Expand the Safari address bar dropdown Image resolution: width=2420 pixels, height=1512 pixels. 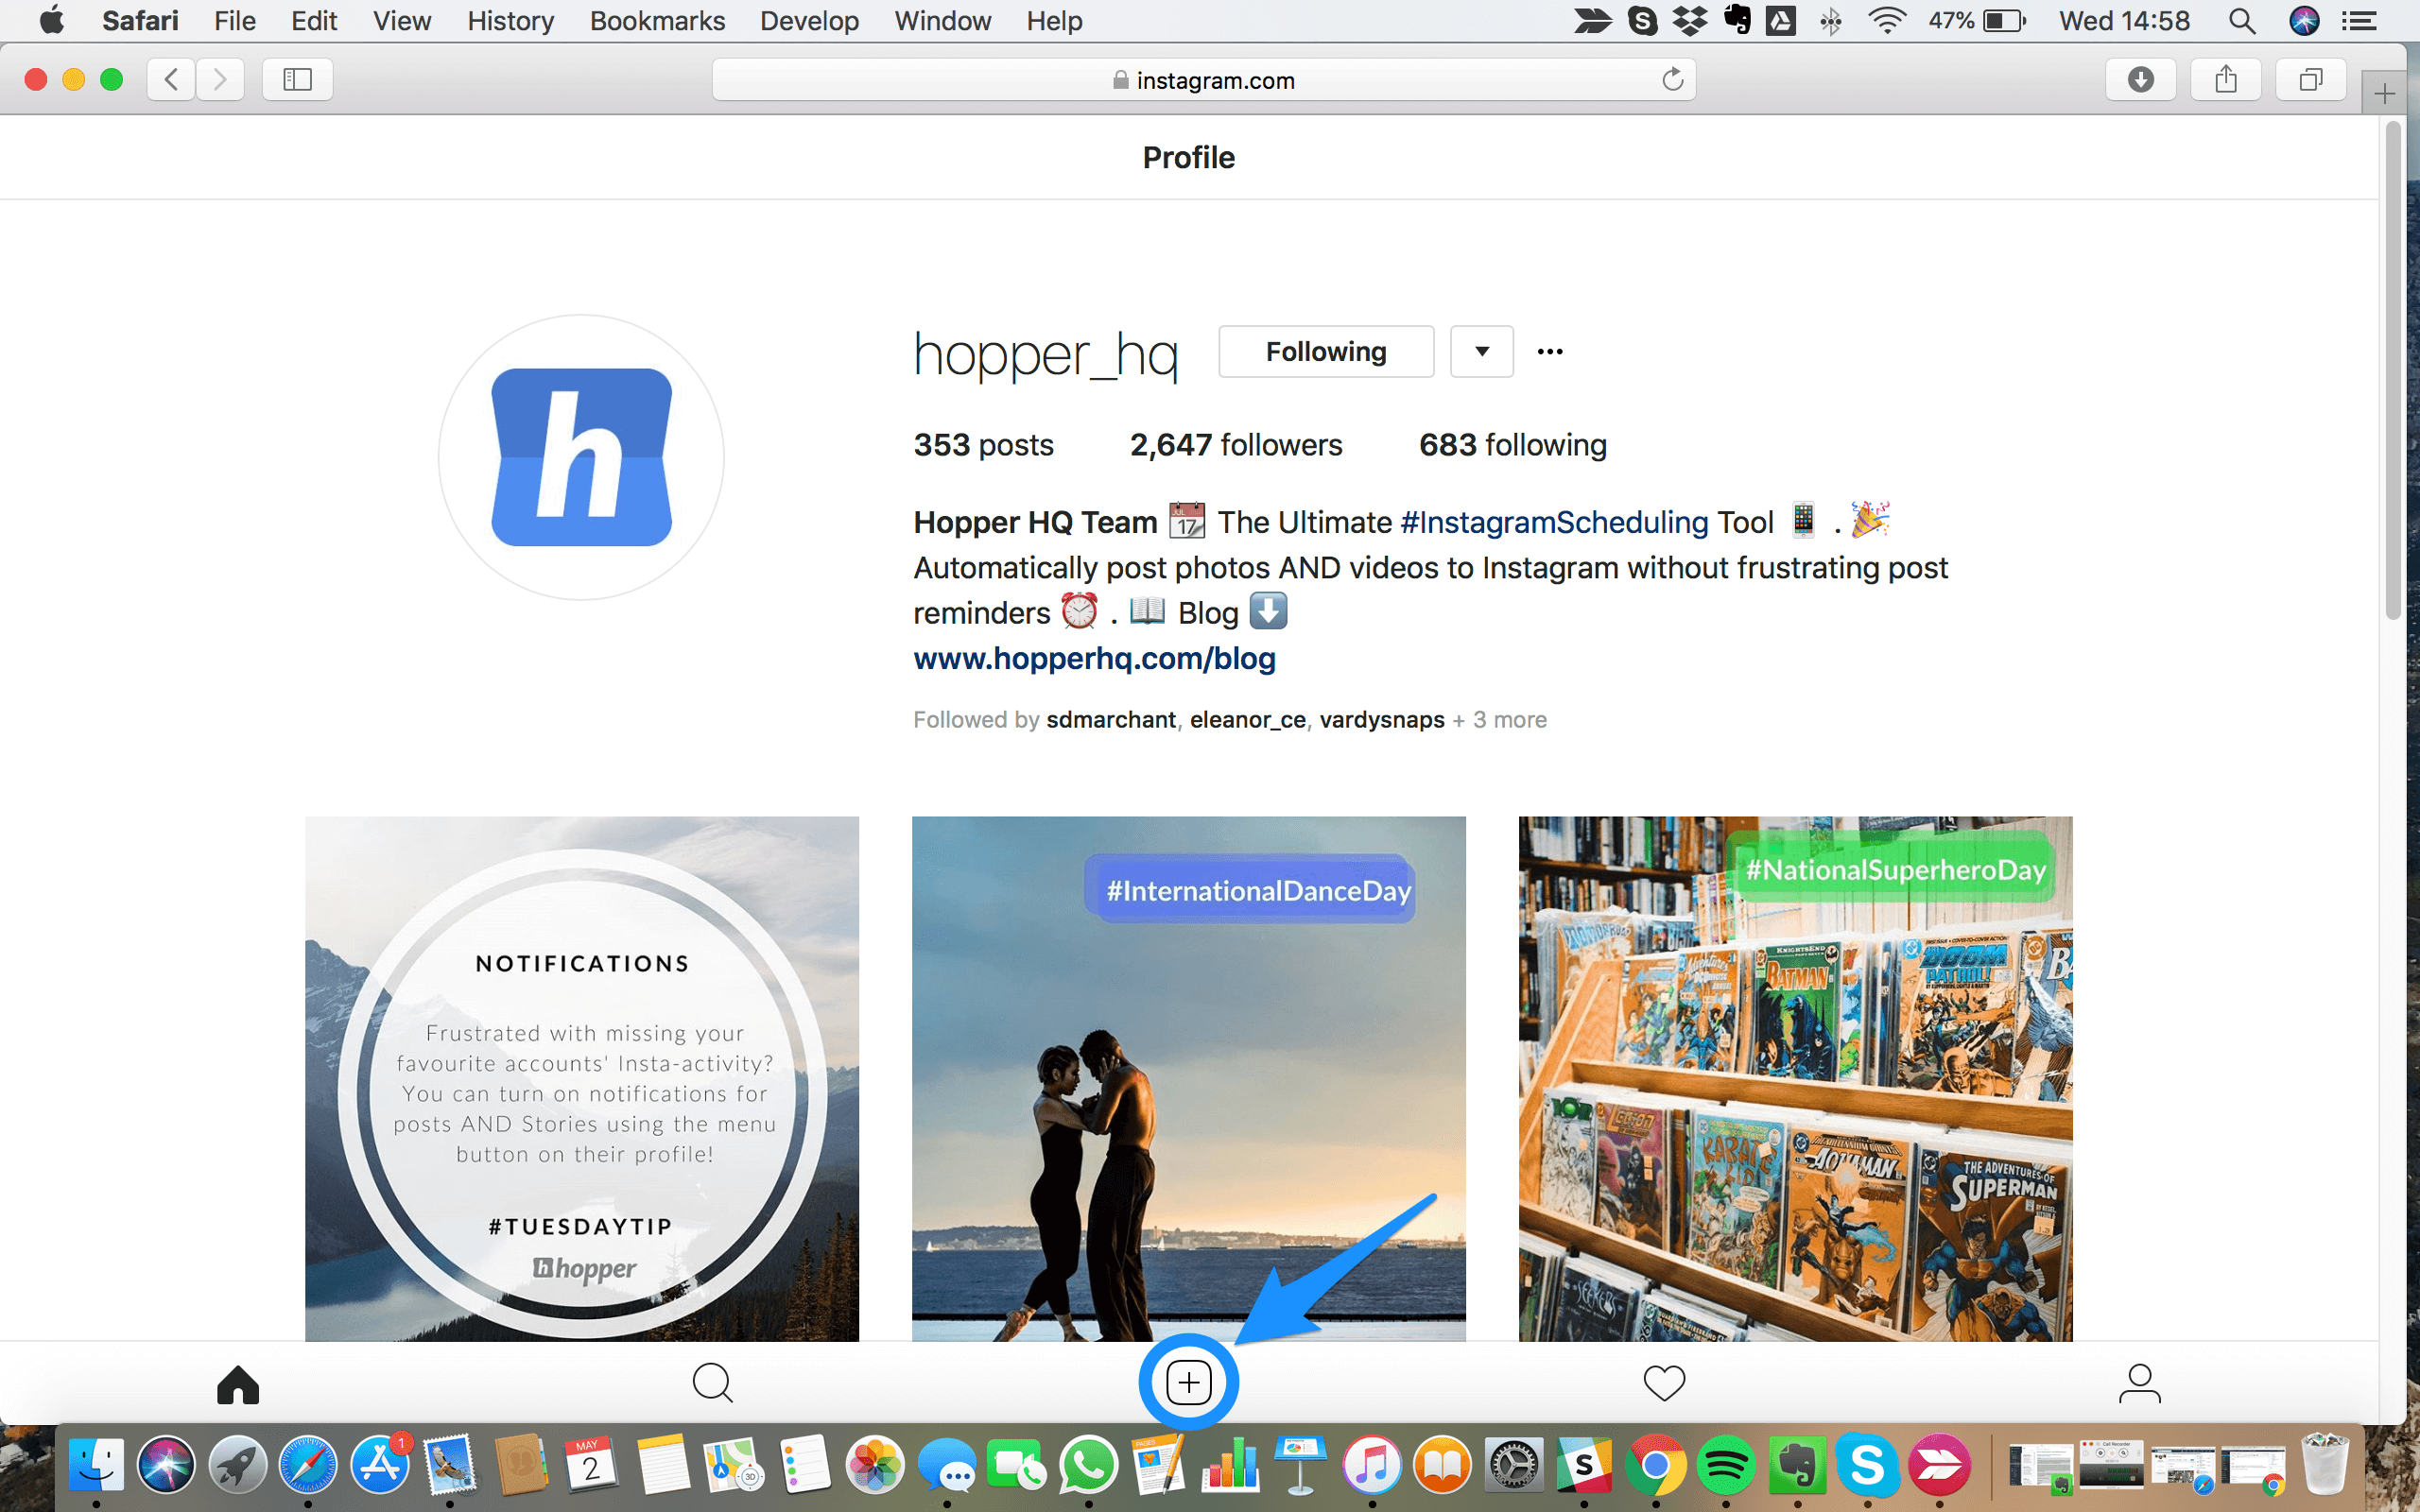click(1207, 78)
